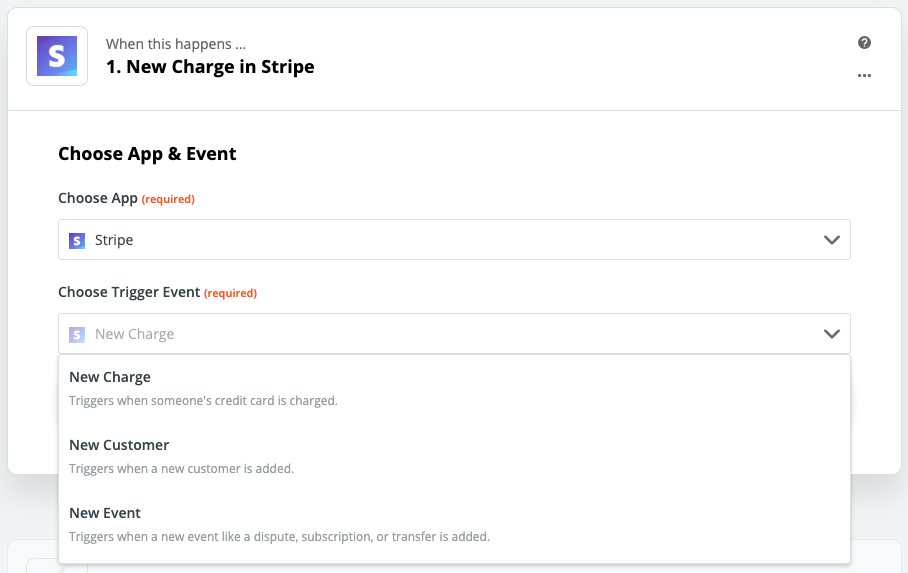Choose the New Event trigger option
The height and width of the screenshot is (573, 908).
tap(105, 513)
